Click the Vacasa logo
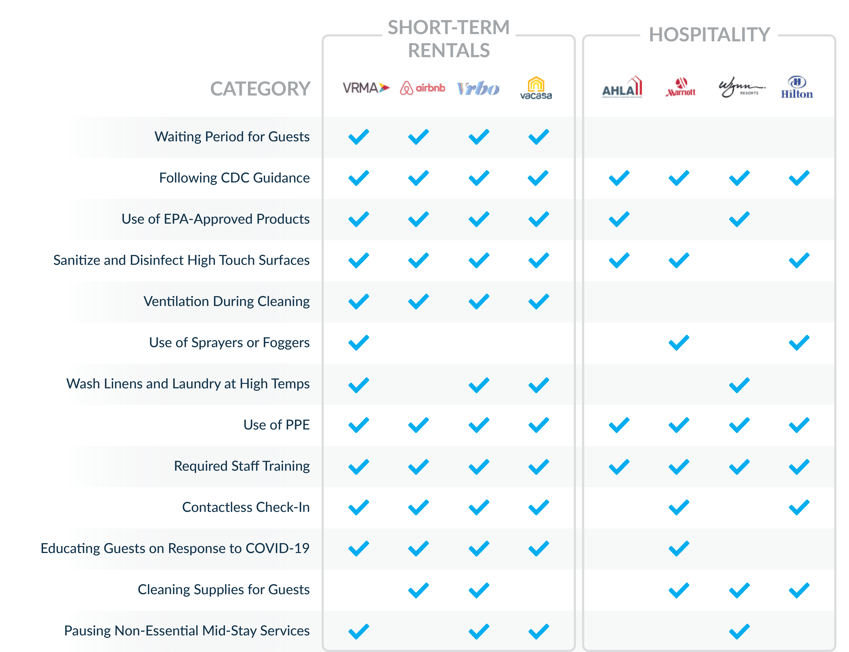 (536, 88)
